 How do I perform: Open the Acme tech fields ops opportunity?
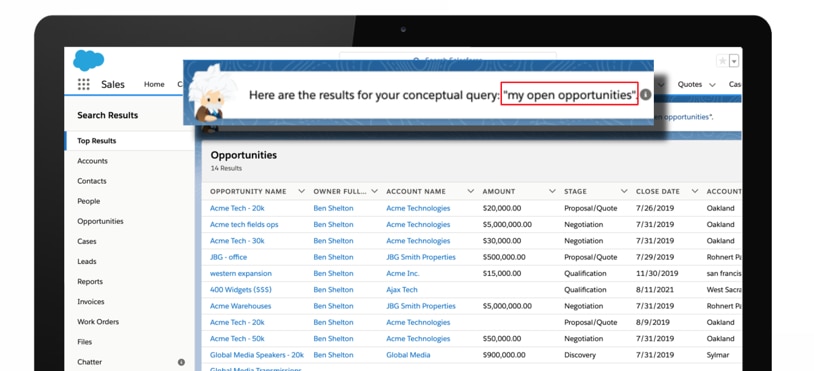coord(244,225)
